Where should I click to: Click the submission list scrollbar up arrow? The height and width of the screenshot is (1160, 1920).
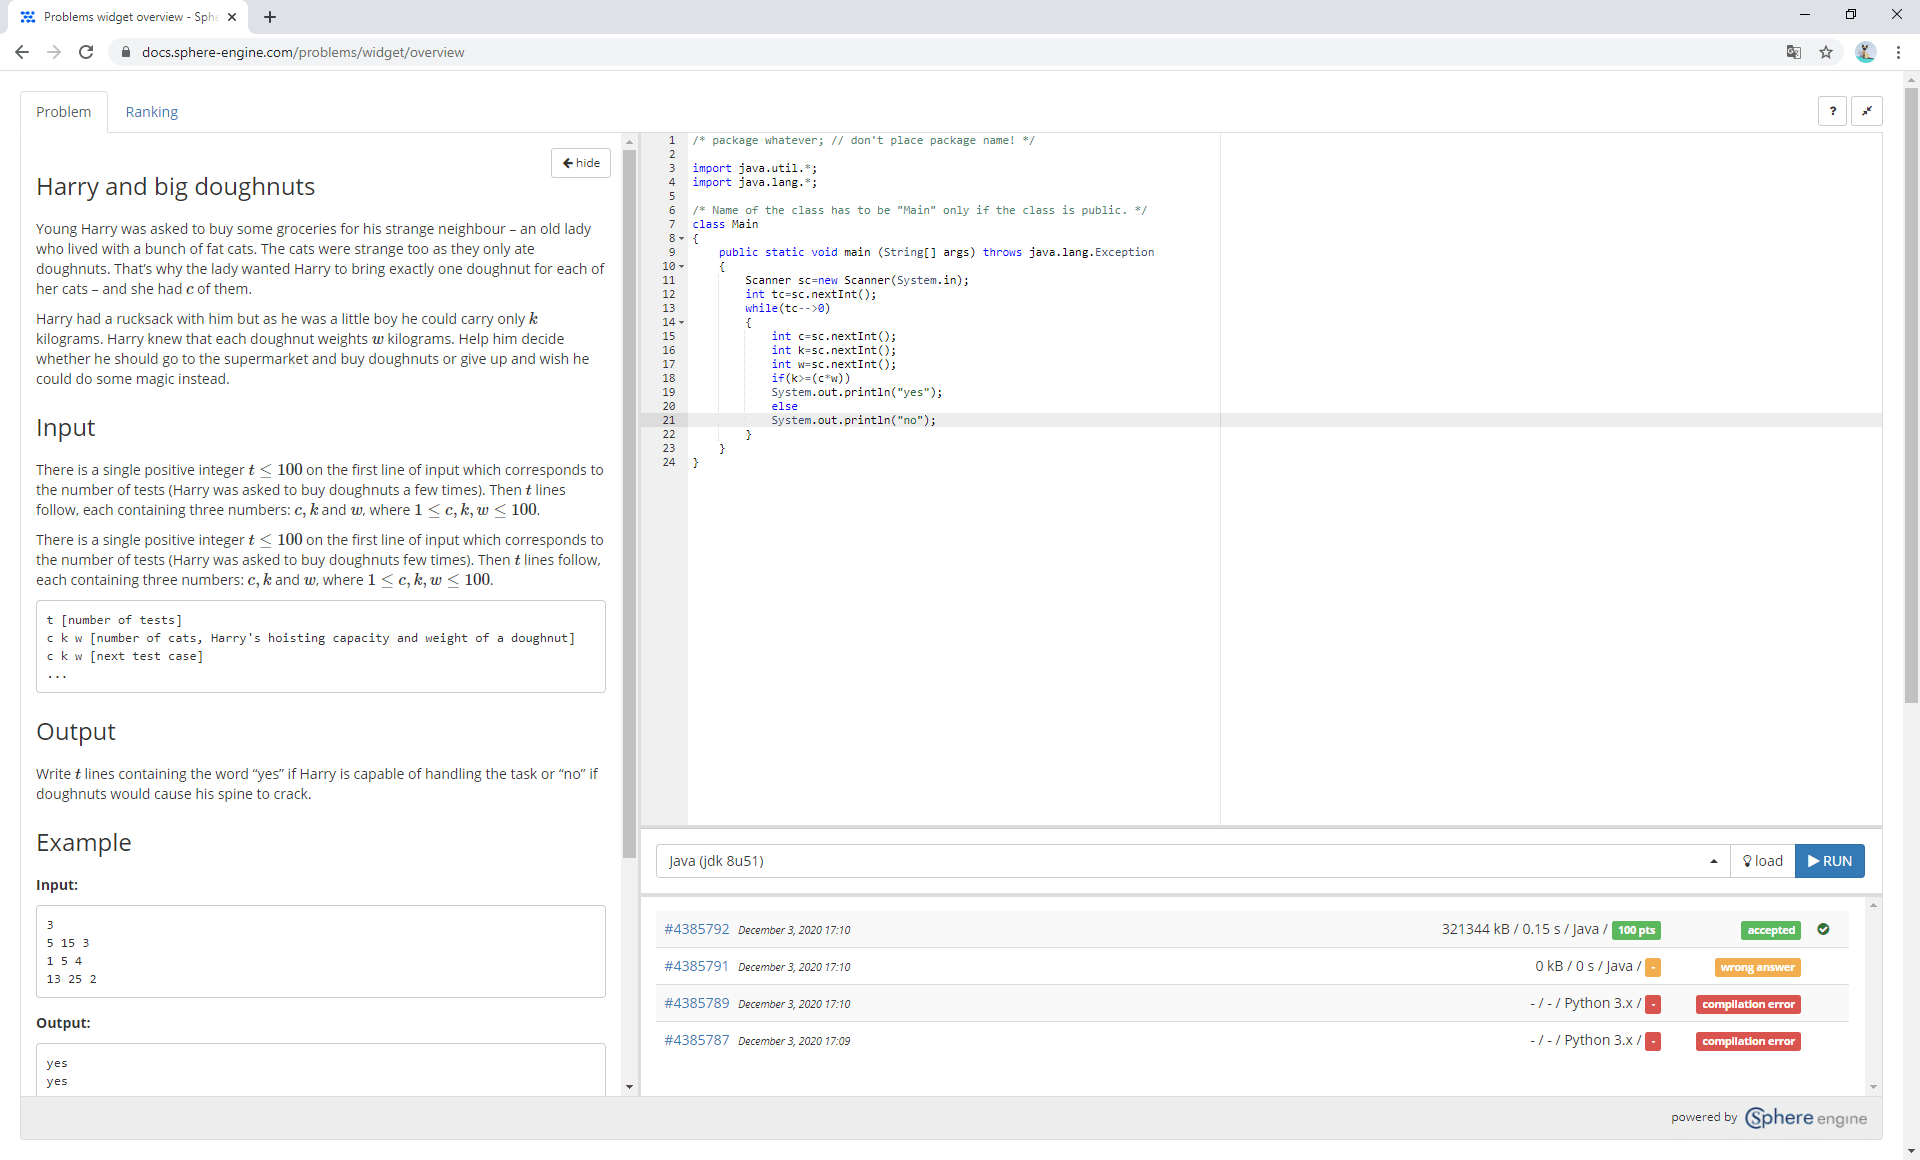click(x=1874, y=906)
